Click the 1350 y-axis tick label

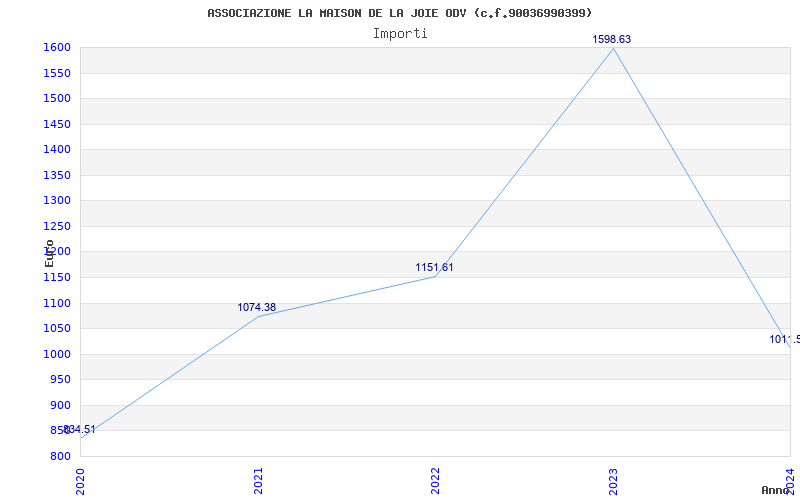pos(57,175)
